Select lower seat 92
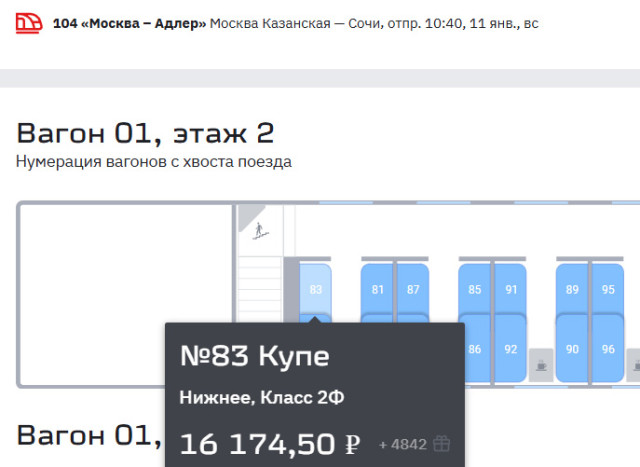The width and height of the screenshot is (640, 467). coord(511,349)
